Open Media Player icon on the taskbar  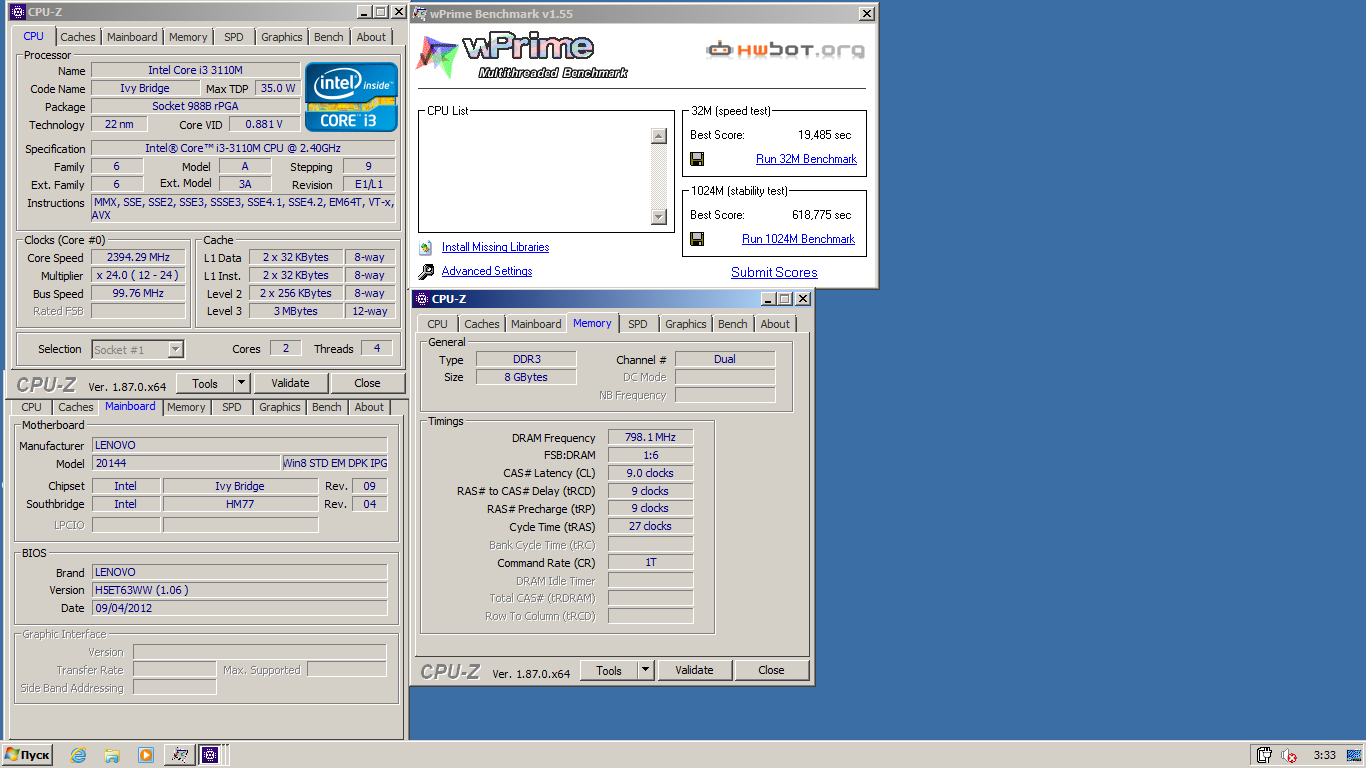tap(146, 755)
